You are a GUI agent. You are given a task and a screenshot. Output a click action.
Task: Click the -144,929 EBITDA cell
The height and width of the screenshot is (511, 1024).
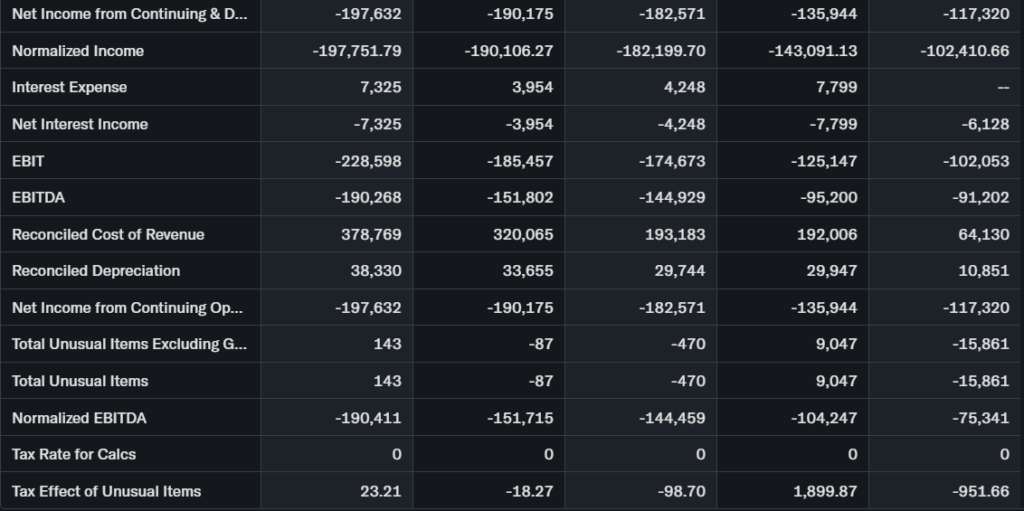pos(672,197)
